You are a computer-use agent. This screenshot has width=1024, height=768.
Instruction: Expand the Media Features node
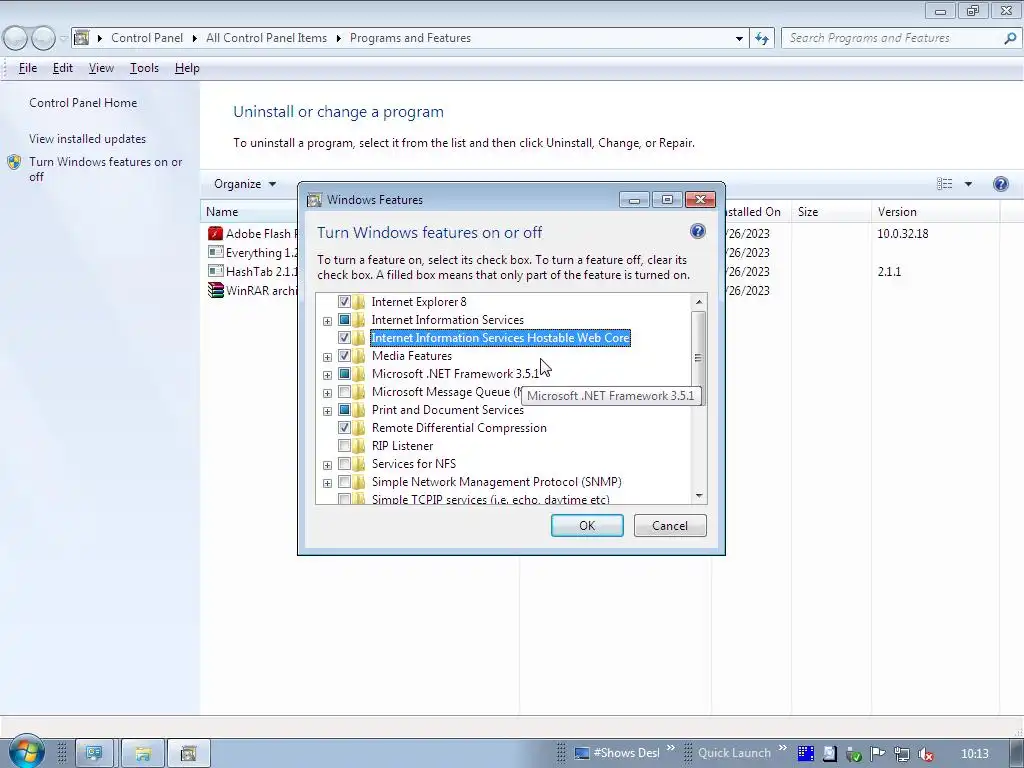(327, 357)
